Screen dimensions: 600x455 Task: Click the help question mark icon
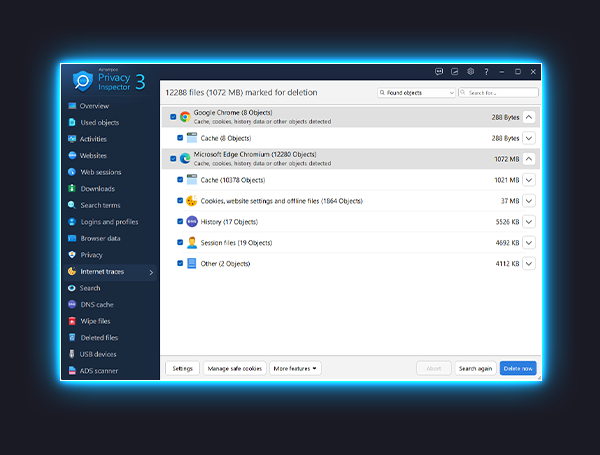(486, 72)
